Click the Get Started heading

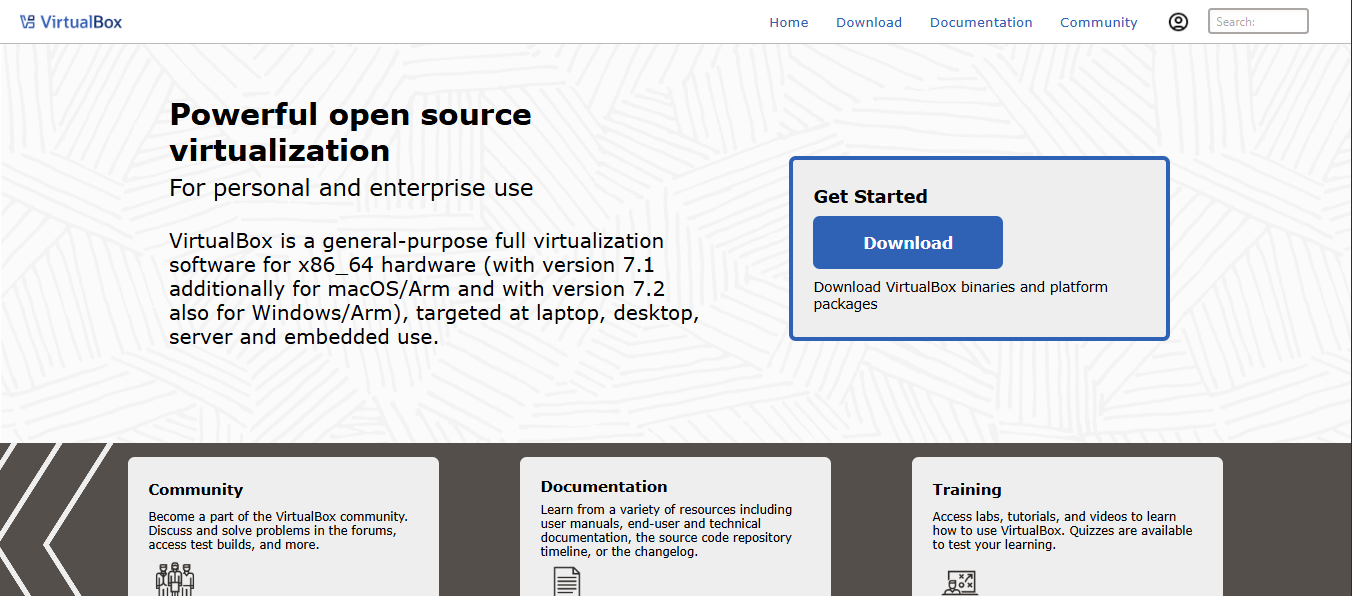(x=870, y=197)
